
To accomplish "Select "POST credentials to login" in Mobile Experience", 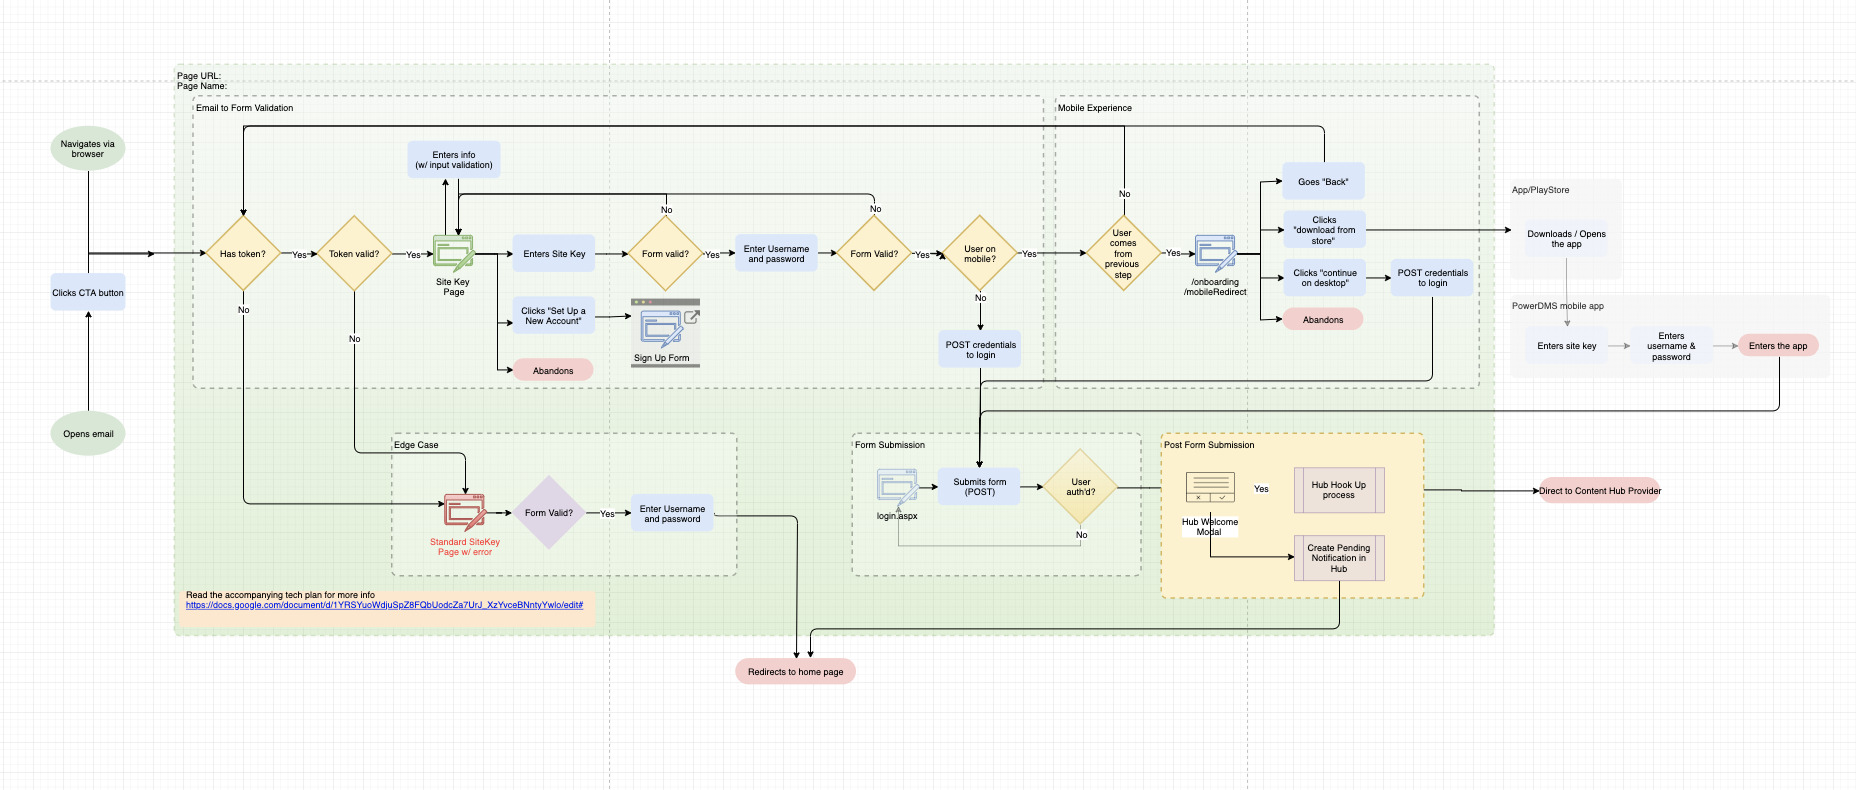I will pos(1432,277).
